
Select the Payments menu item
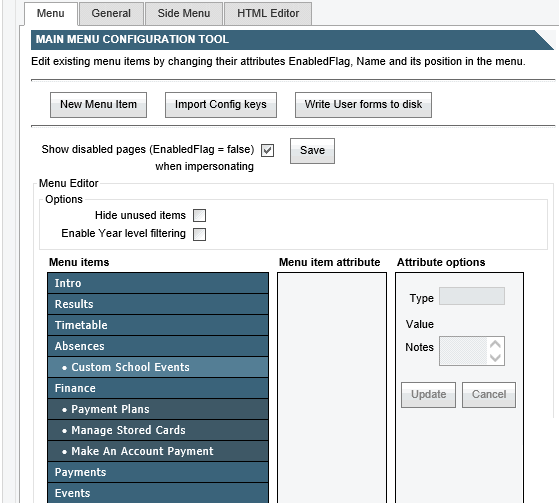(x=158, y=472)
